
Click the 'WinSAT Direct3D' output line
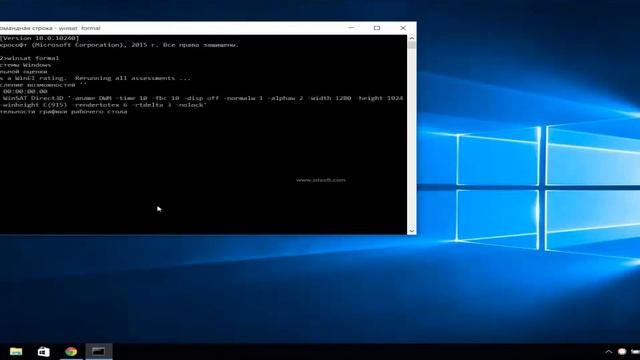tap(203, 98)
